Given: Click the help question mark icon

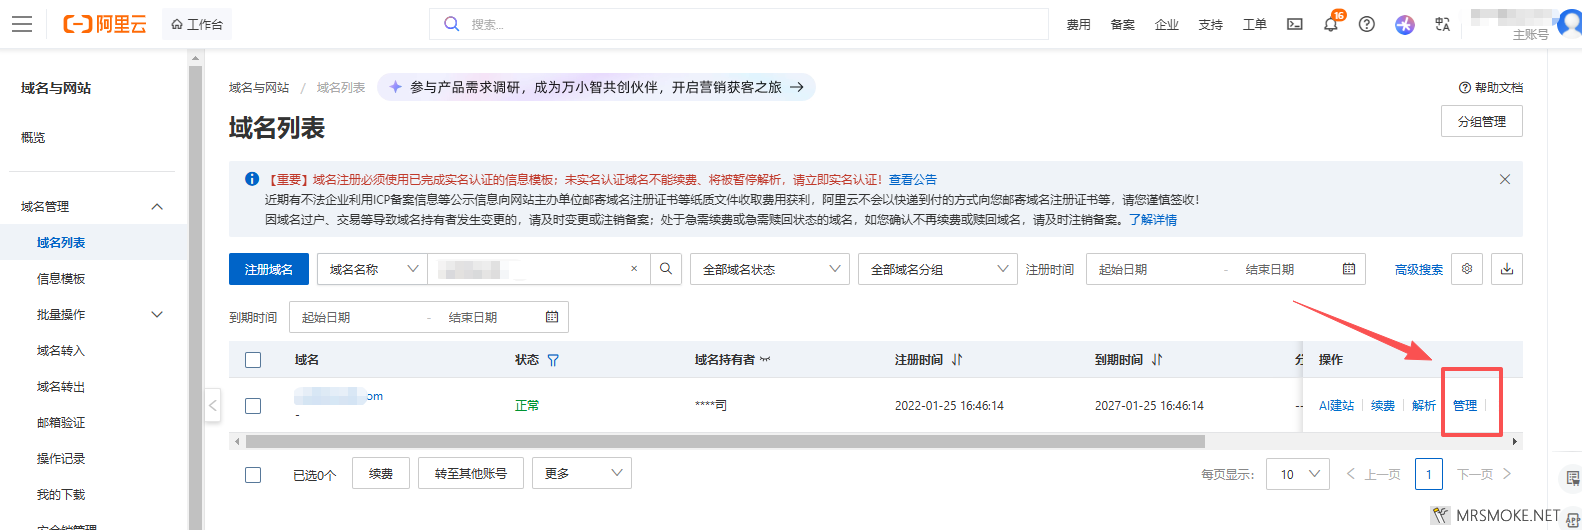Looking at the screenshot, I should coord(1366,24).
